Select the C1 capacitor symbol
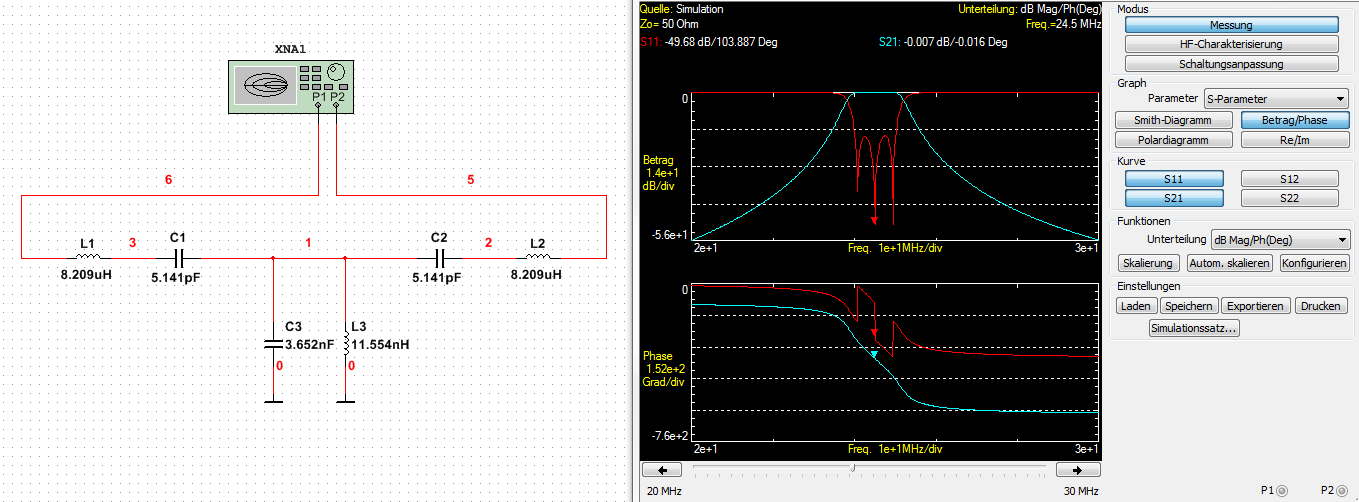 pyautogui.click(x=178, y=257)
